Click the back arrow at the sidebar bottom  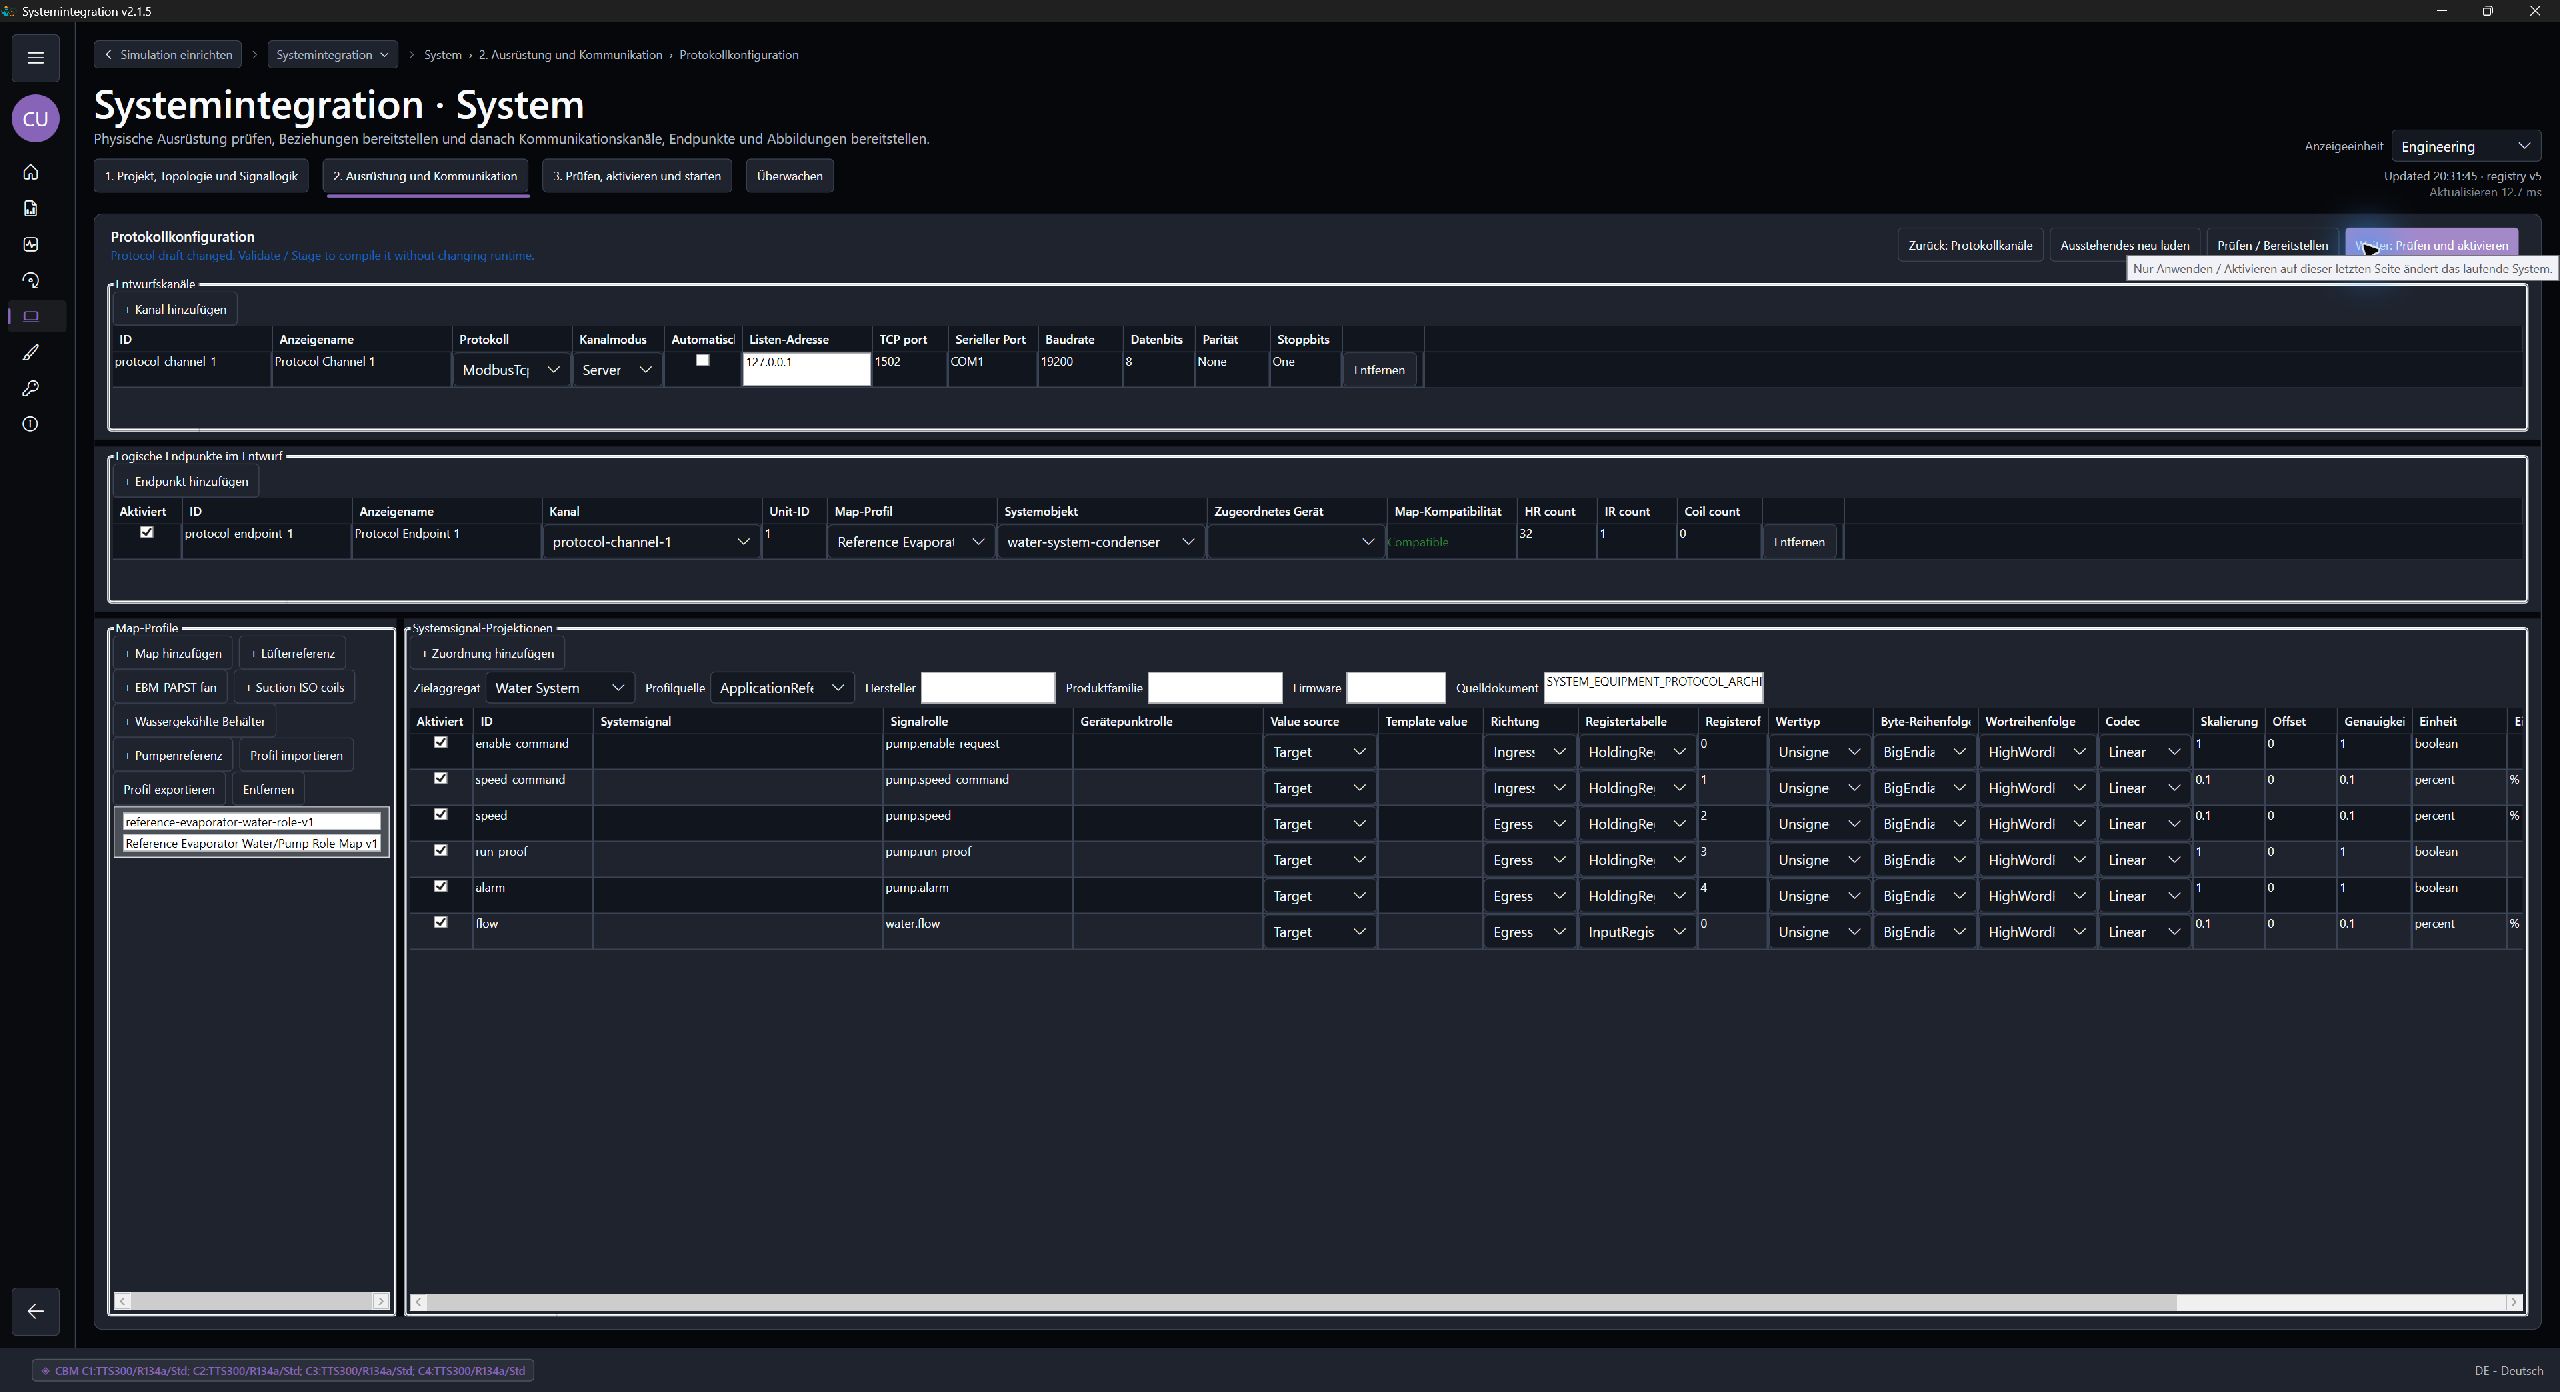click(36, 1311)
